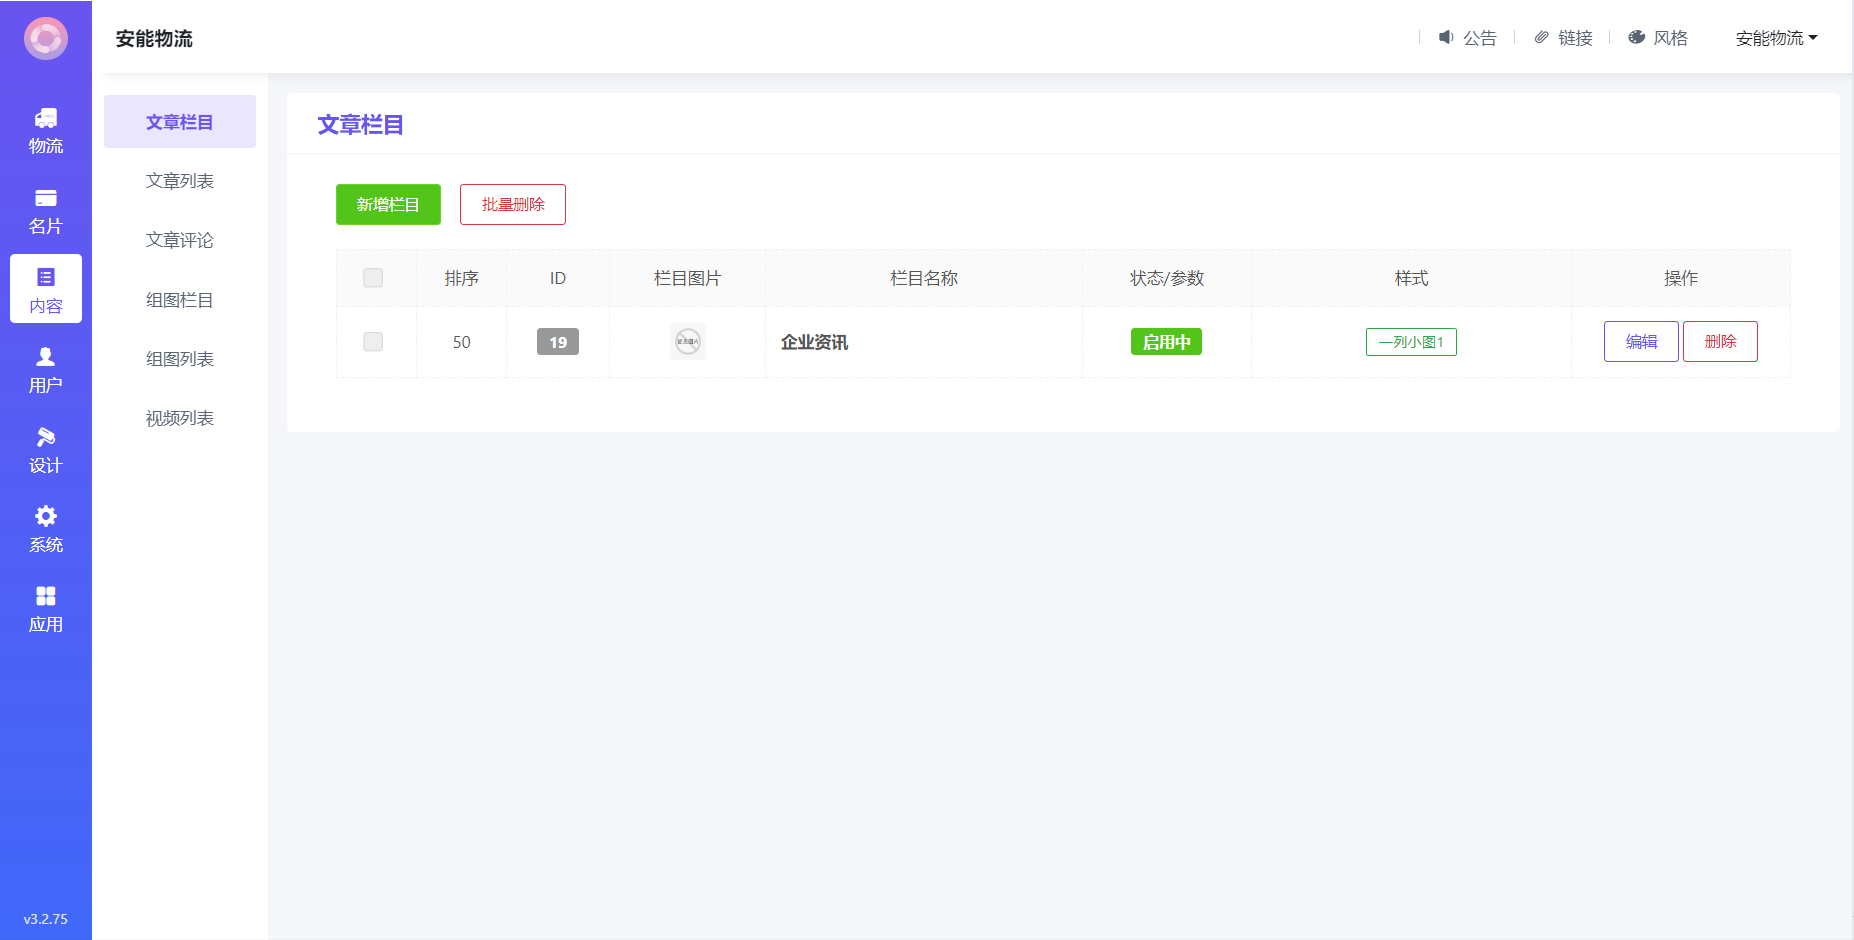Expand the 安能物流 account dropdown

[1776, 38]
